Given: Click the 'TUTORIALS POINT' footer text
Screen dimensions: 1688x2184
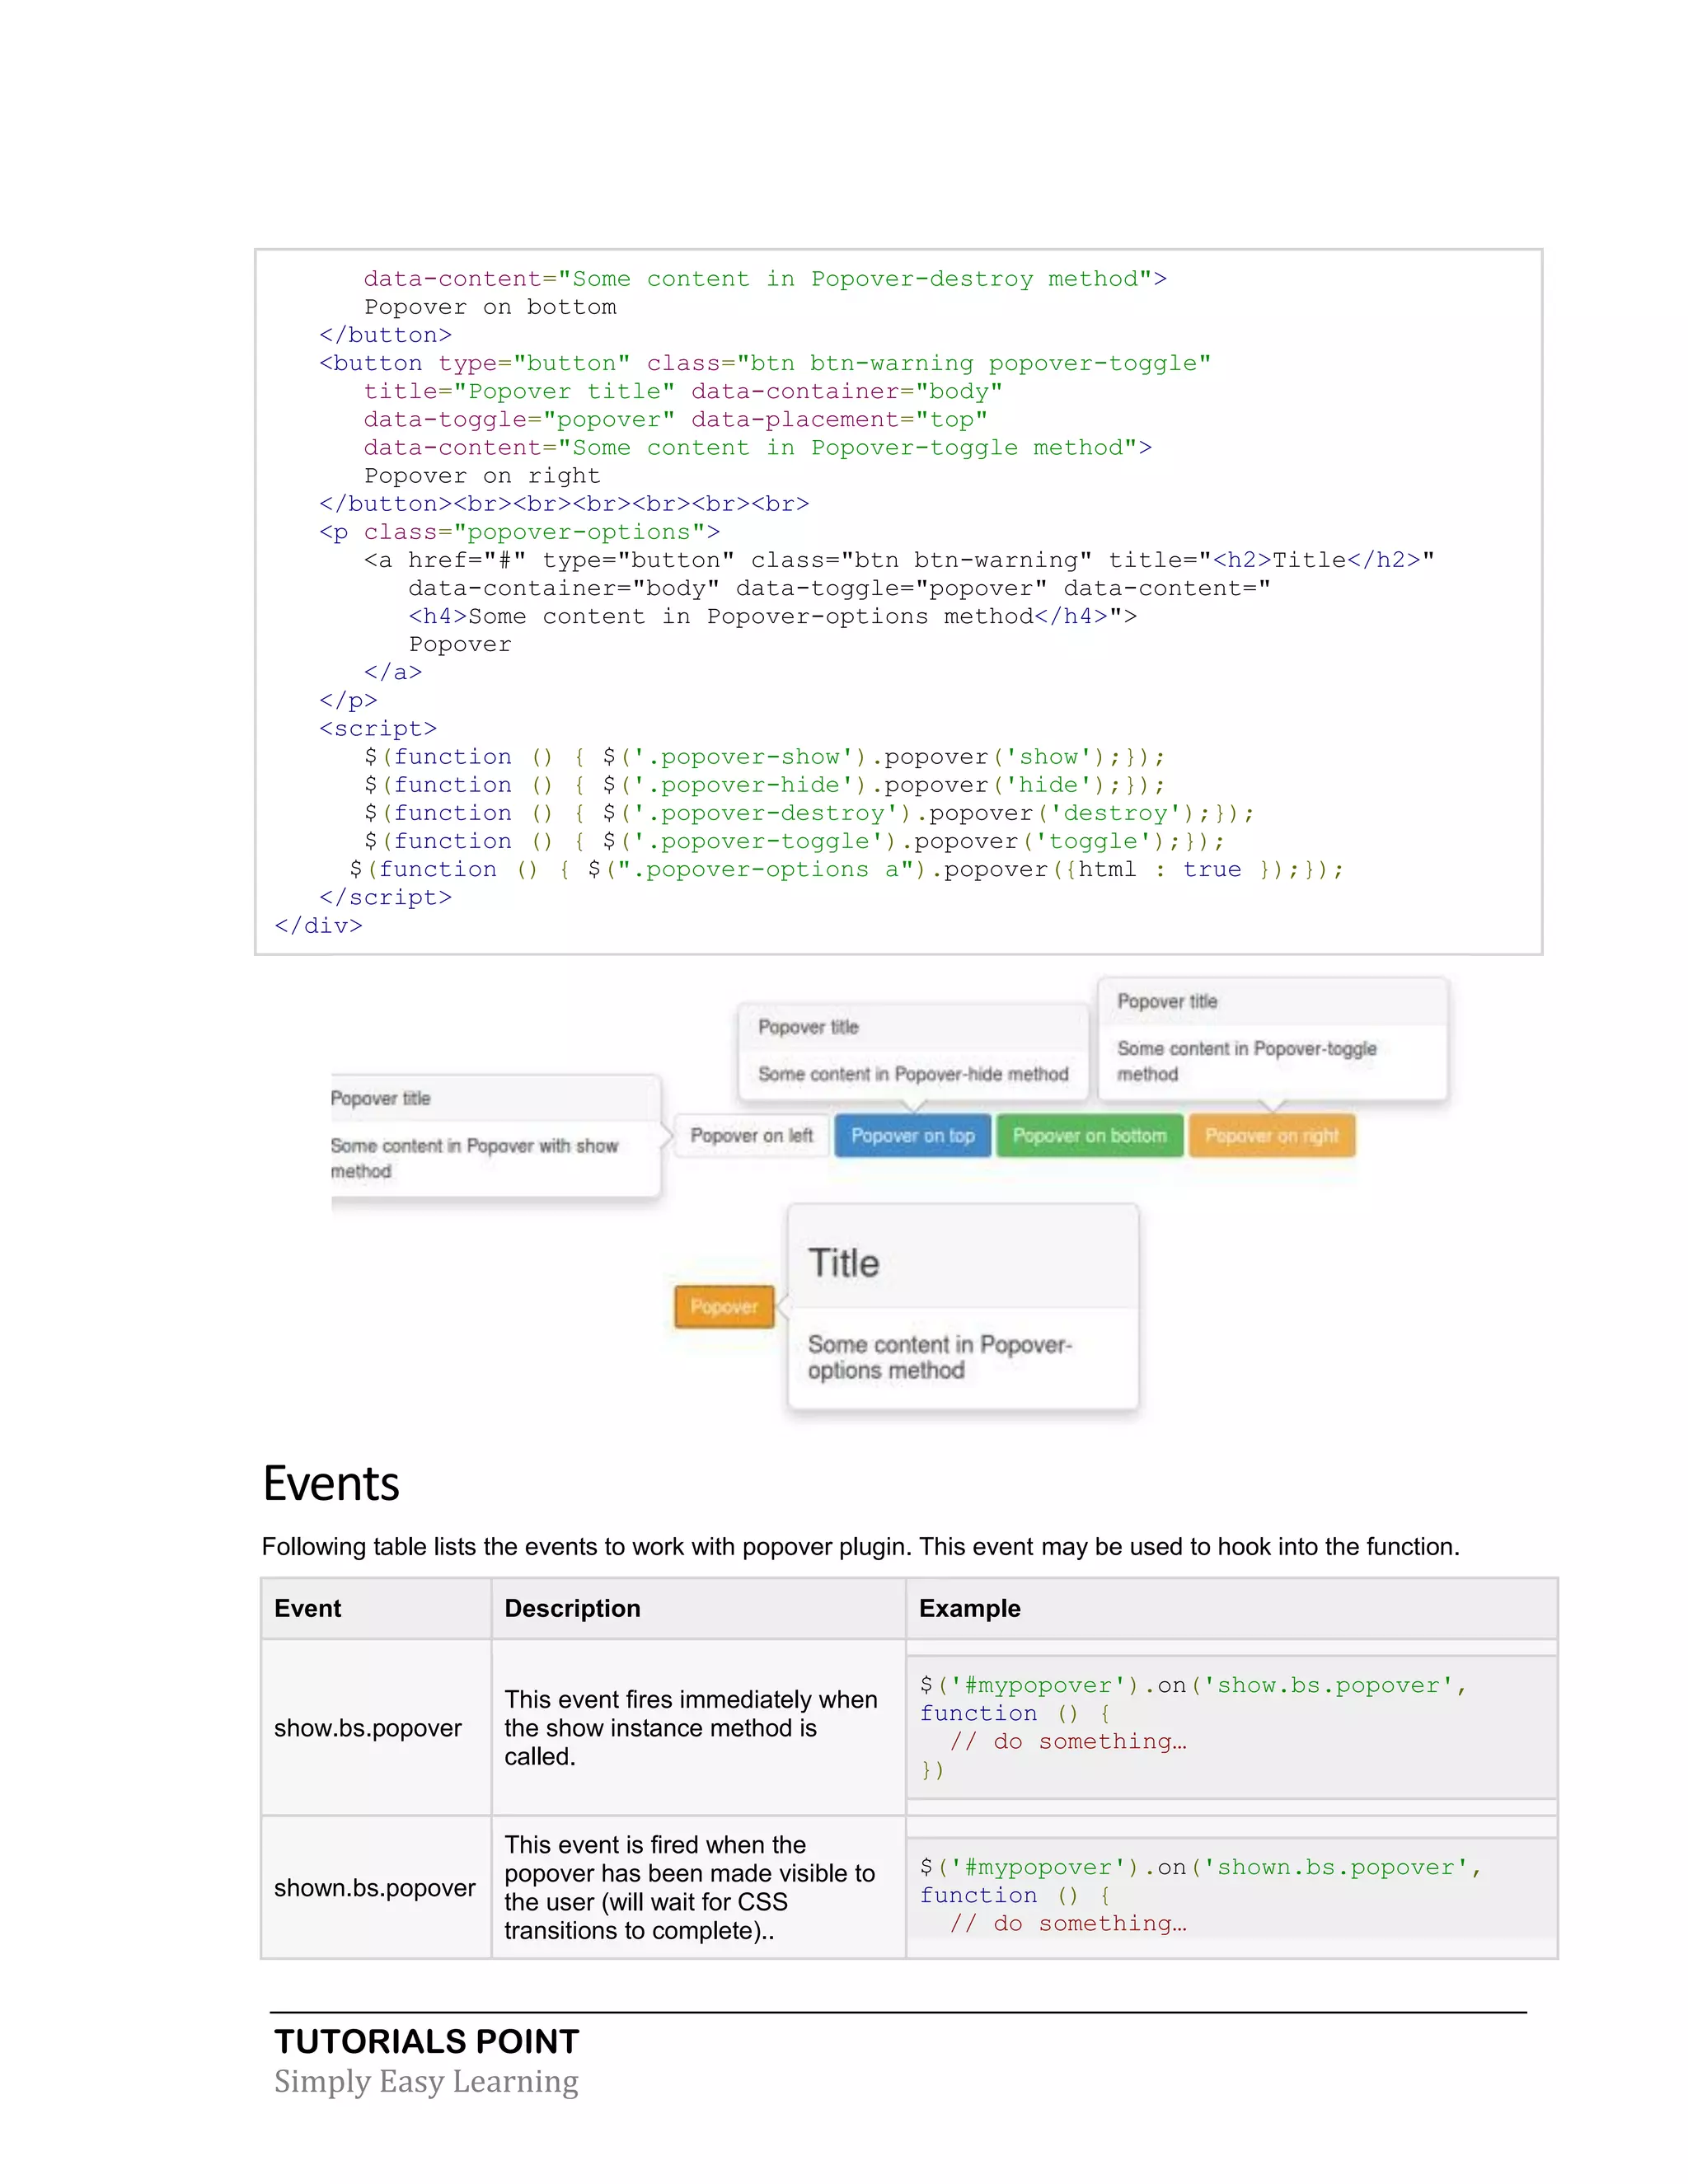Looking at the screenshot, I should [x=427, y=2041].
